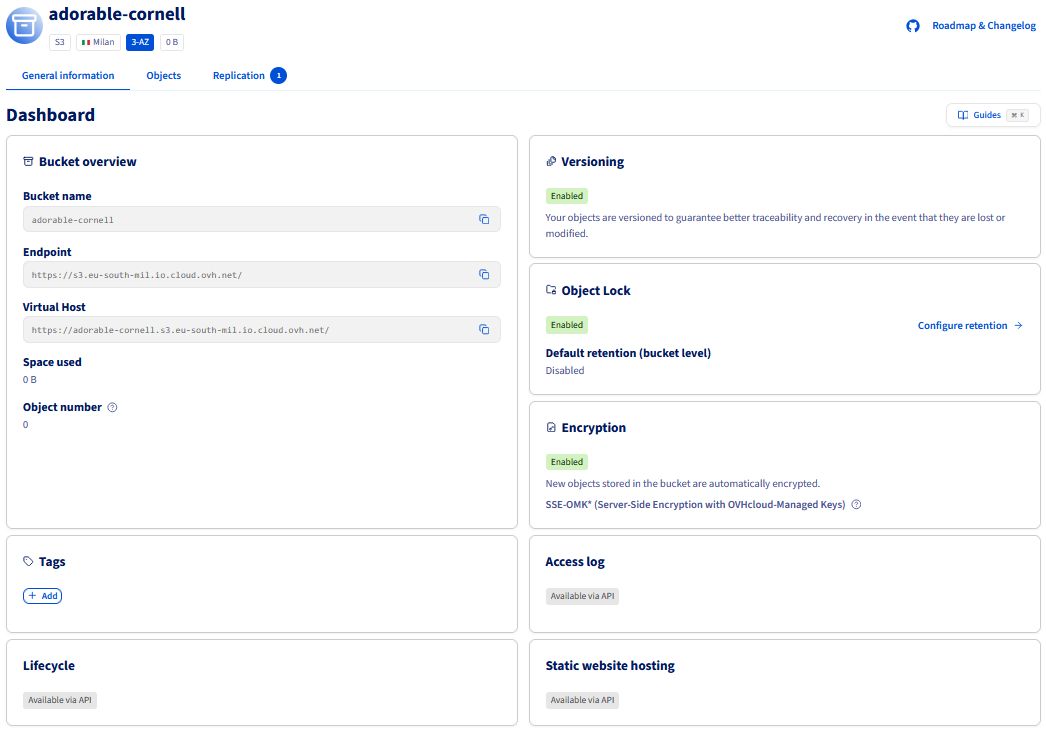Viewport: 1046px width, 736px height.
Task: Select the General information tab
Action: tap(68, 76)
